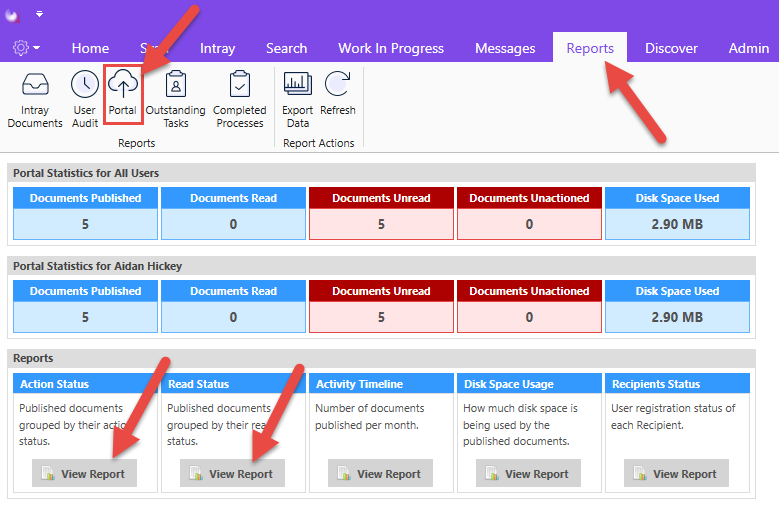View Report for Read Status
This screenshot has height=512, width=779.
[x=233, y=473]
